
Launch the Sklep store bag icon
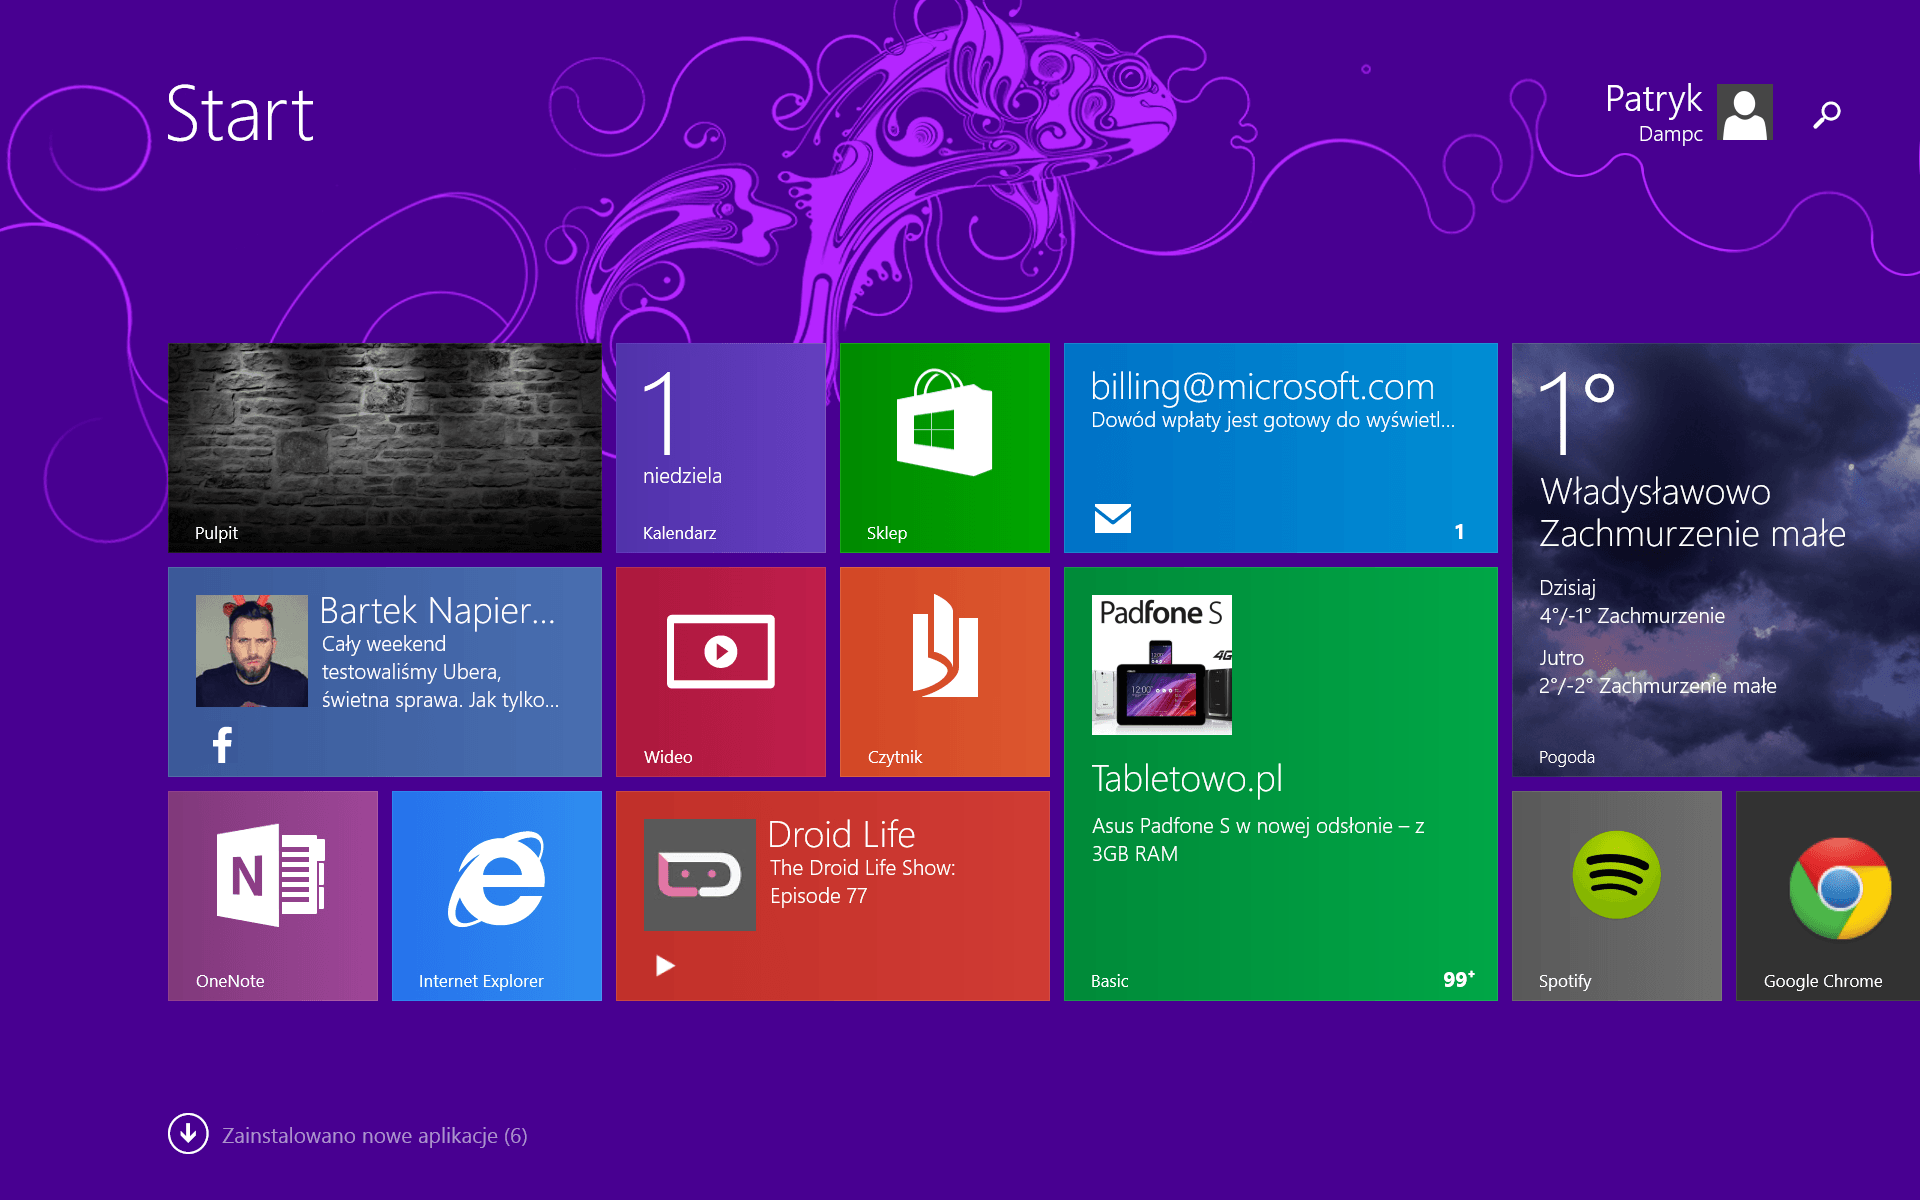click(x=944, y=422)
